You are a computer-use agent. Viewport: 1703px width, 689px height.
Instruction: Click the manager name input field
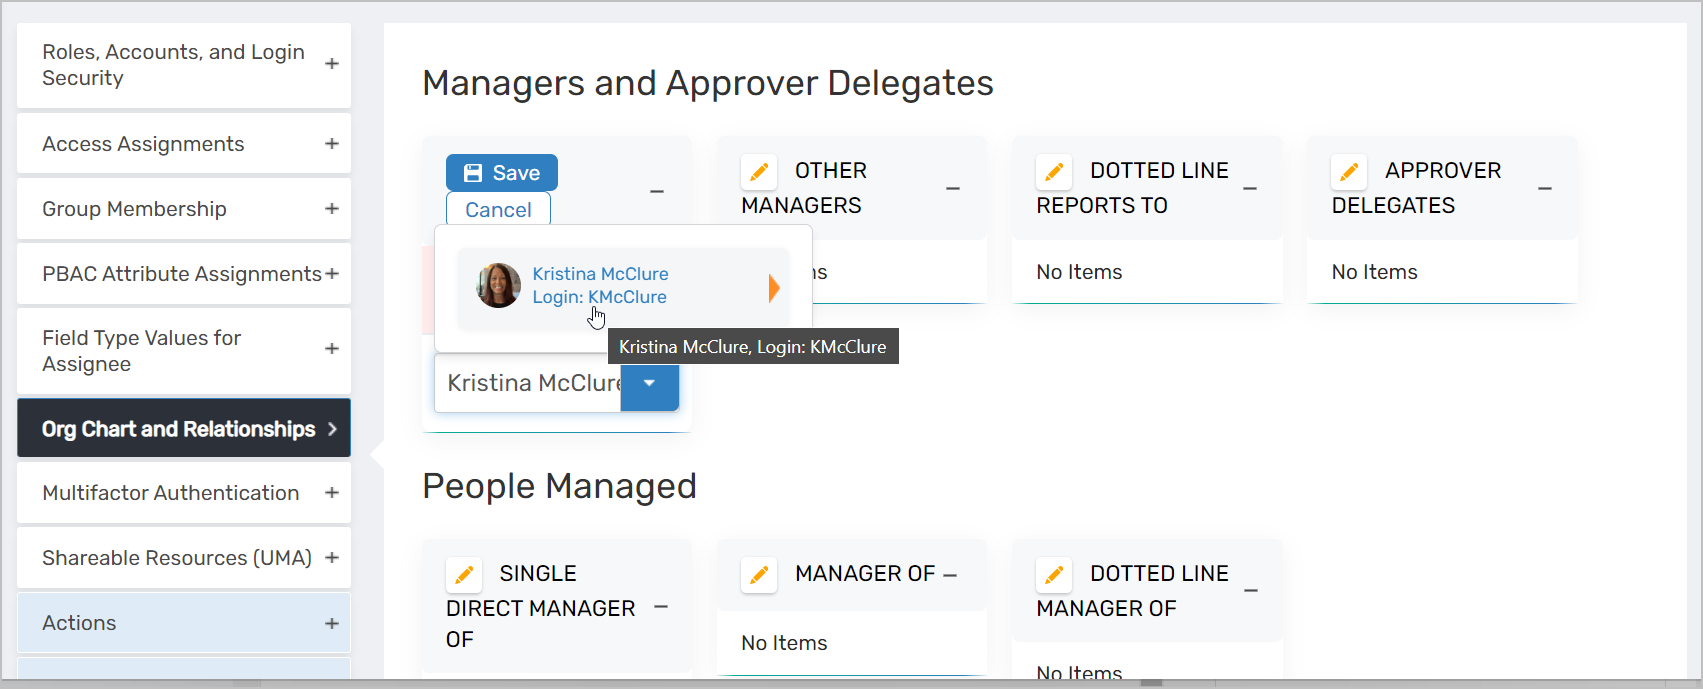[x=528, y=383]
